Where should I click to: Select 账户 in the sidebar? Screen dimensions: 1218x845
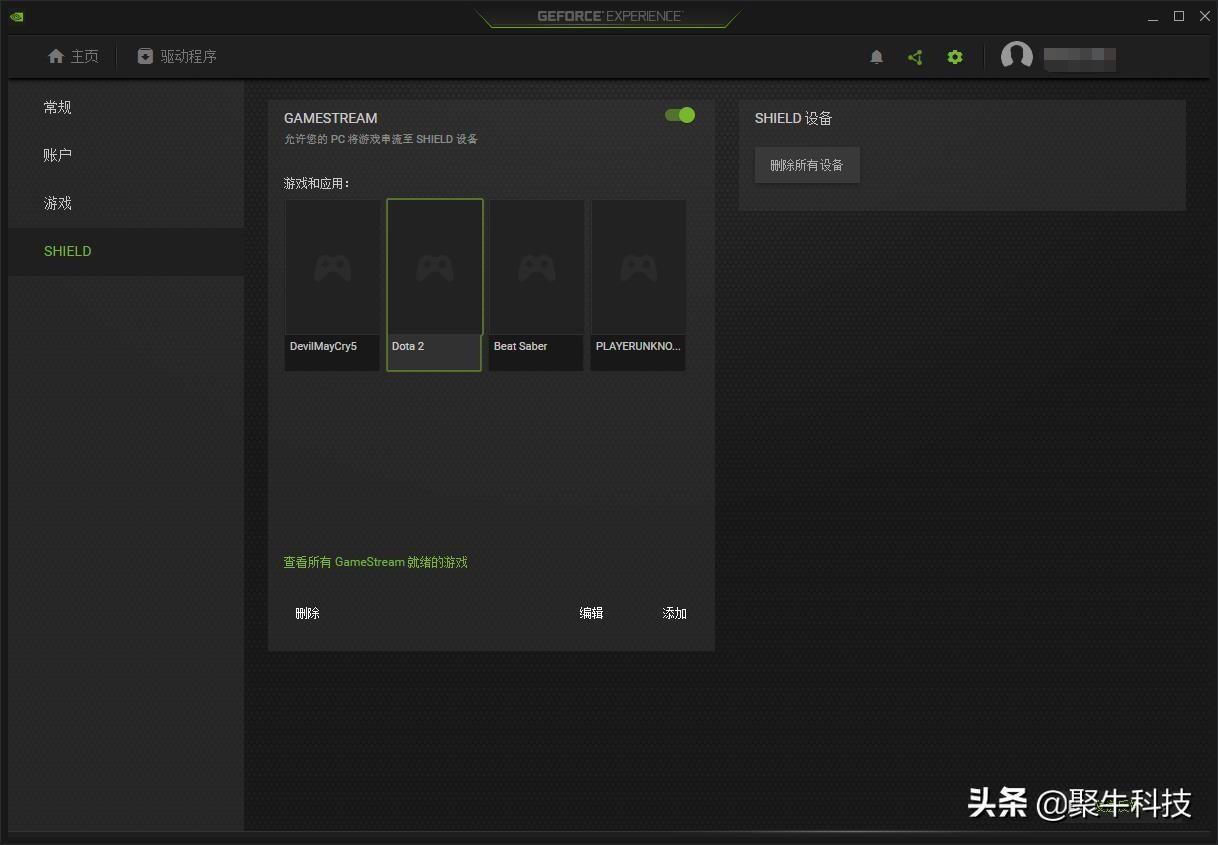pyautogui.click(x=126, y=155)
